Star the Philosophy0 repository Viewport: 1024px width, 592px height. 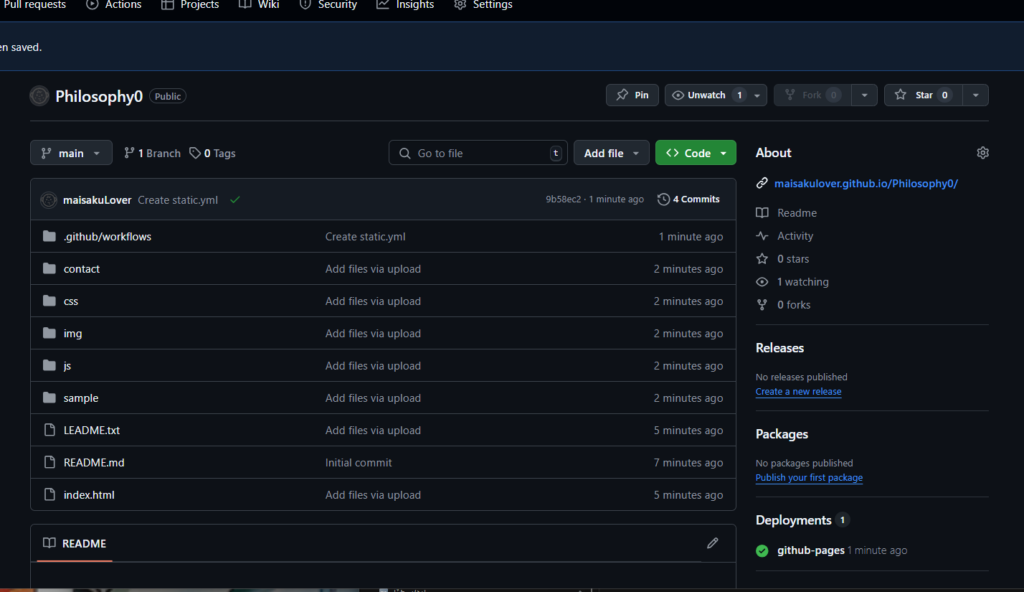point(923,95)
